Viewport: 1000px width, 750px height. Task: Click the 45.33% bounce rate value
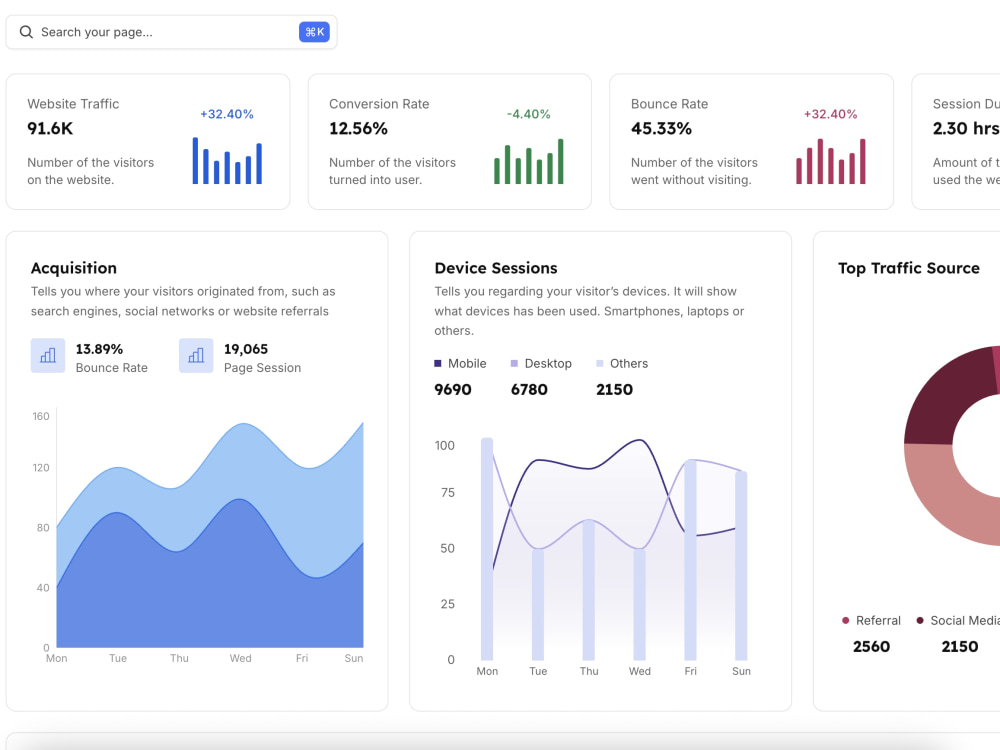click(661, 129)
